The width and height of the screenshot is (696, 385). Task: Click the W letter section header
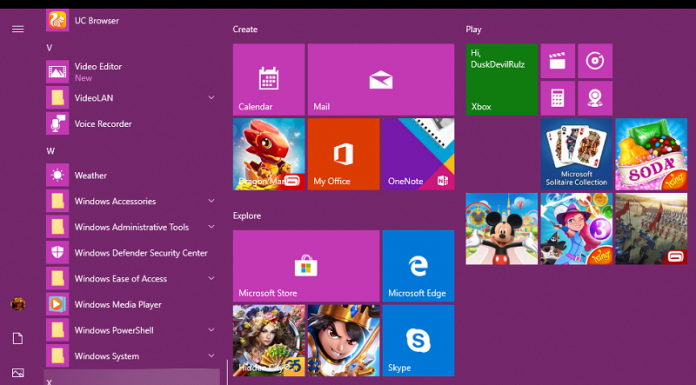tap(51, 151)
